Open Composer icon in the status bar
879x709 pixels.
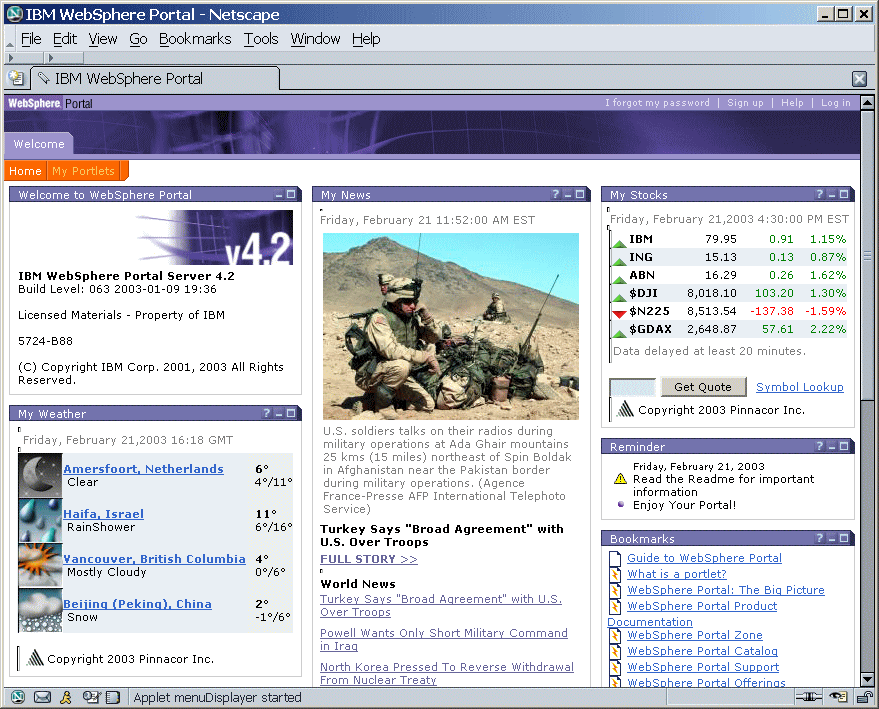pos(91,697)
